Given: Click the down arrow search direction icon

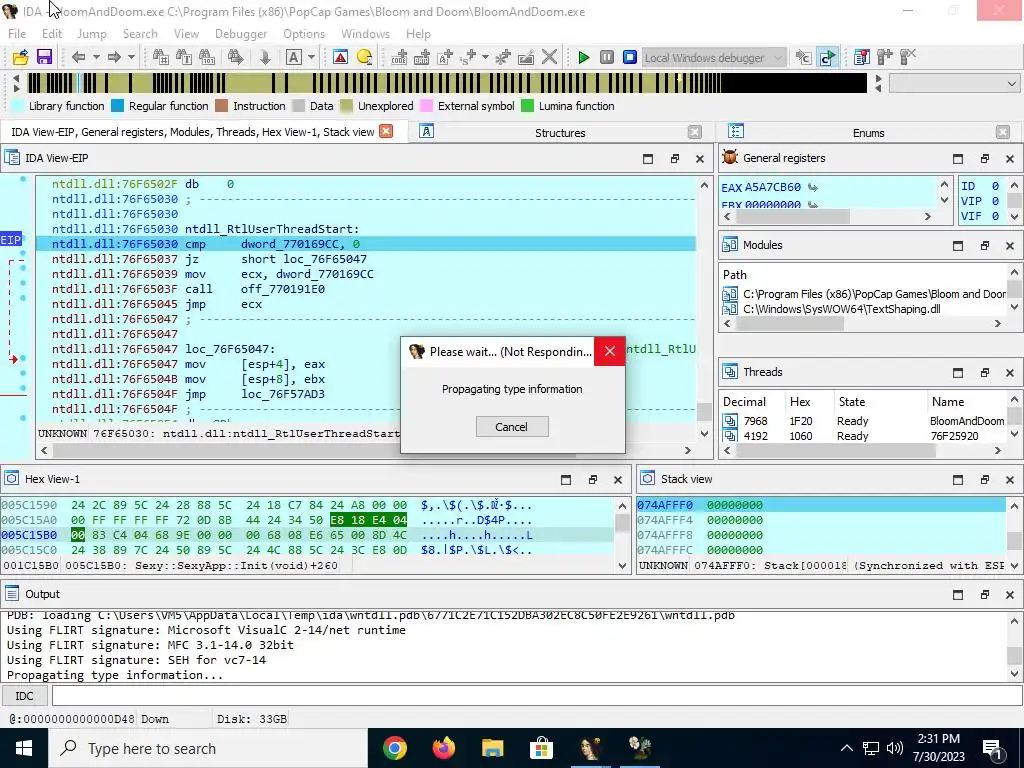Looking at the screenshot, I should [x=264, y=57].
